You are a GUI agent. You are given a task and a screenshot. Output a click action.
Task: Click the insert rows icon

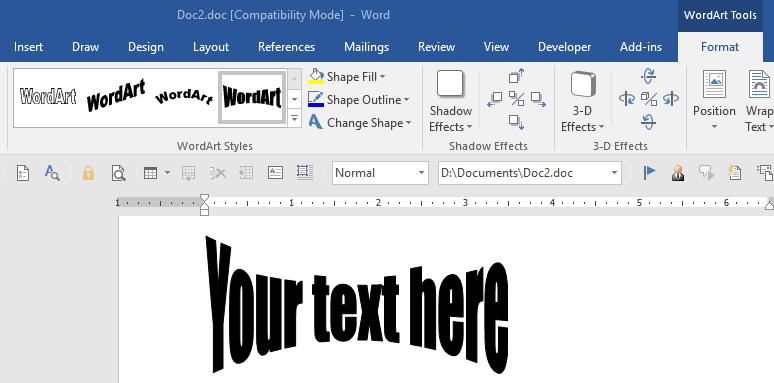tap(189, 173)
